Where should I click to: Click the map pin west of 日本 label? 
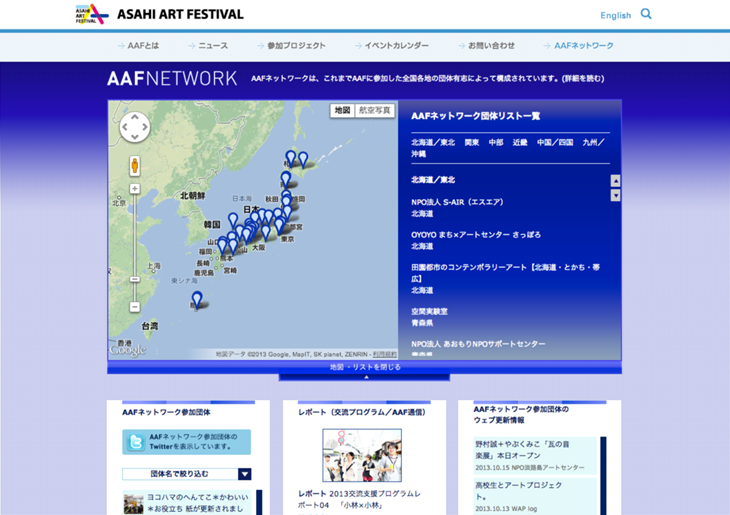pyautogui.click(x=233, y=220)
